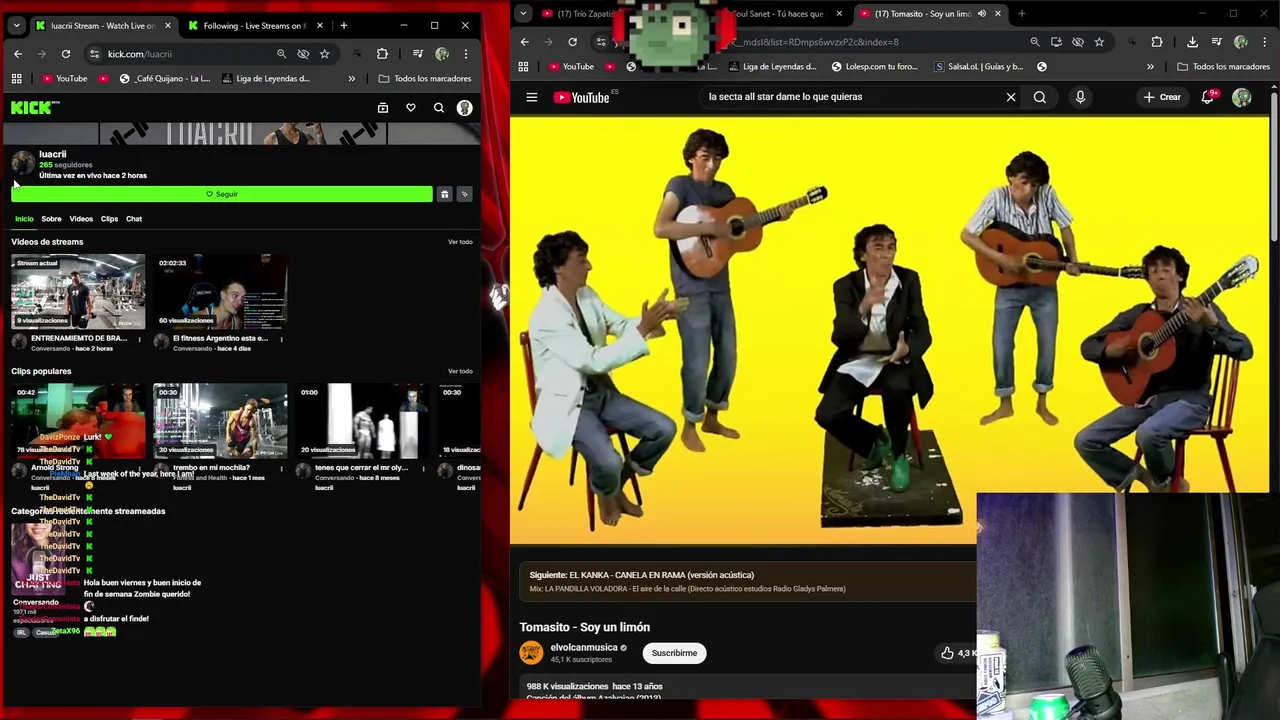This screenshot has height=720, width=1280.
Task: Open downloads icon in YouTube browser window
Action: (x=1192, y=42)
